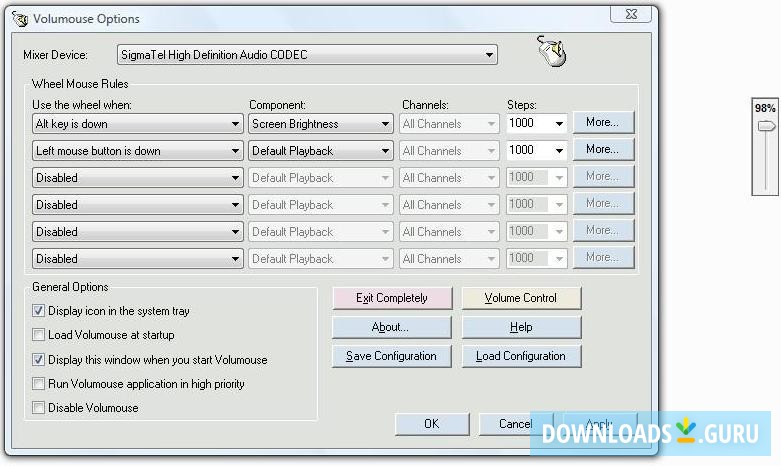The width and height of the screenshot is (781, 466).
Task: Toggle Display icon in the system tray
Action: tap(39, 311)
